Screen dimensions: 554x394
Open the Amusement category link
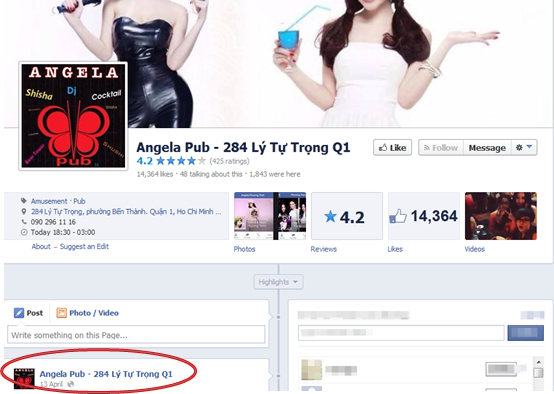click(x=49, y=201)
